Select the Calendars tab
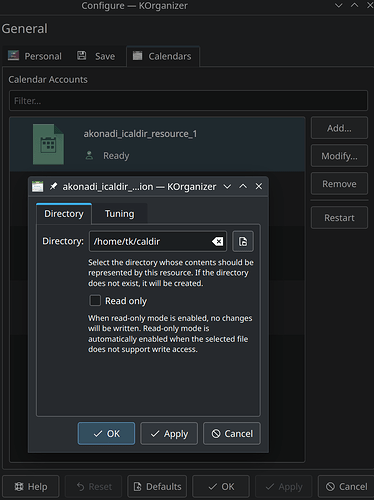Viewport: 374px width, 500px height. coord(163,56)
